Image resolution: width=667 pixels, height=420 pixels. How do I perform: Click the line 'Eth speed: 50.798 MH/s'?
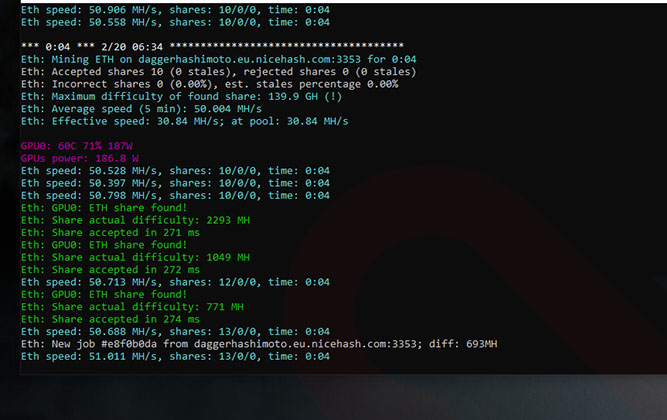175,195
